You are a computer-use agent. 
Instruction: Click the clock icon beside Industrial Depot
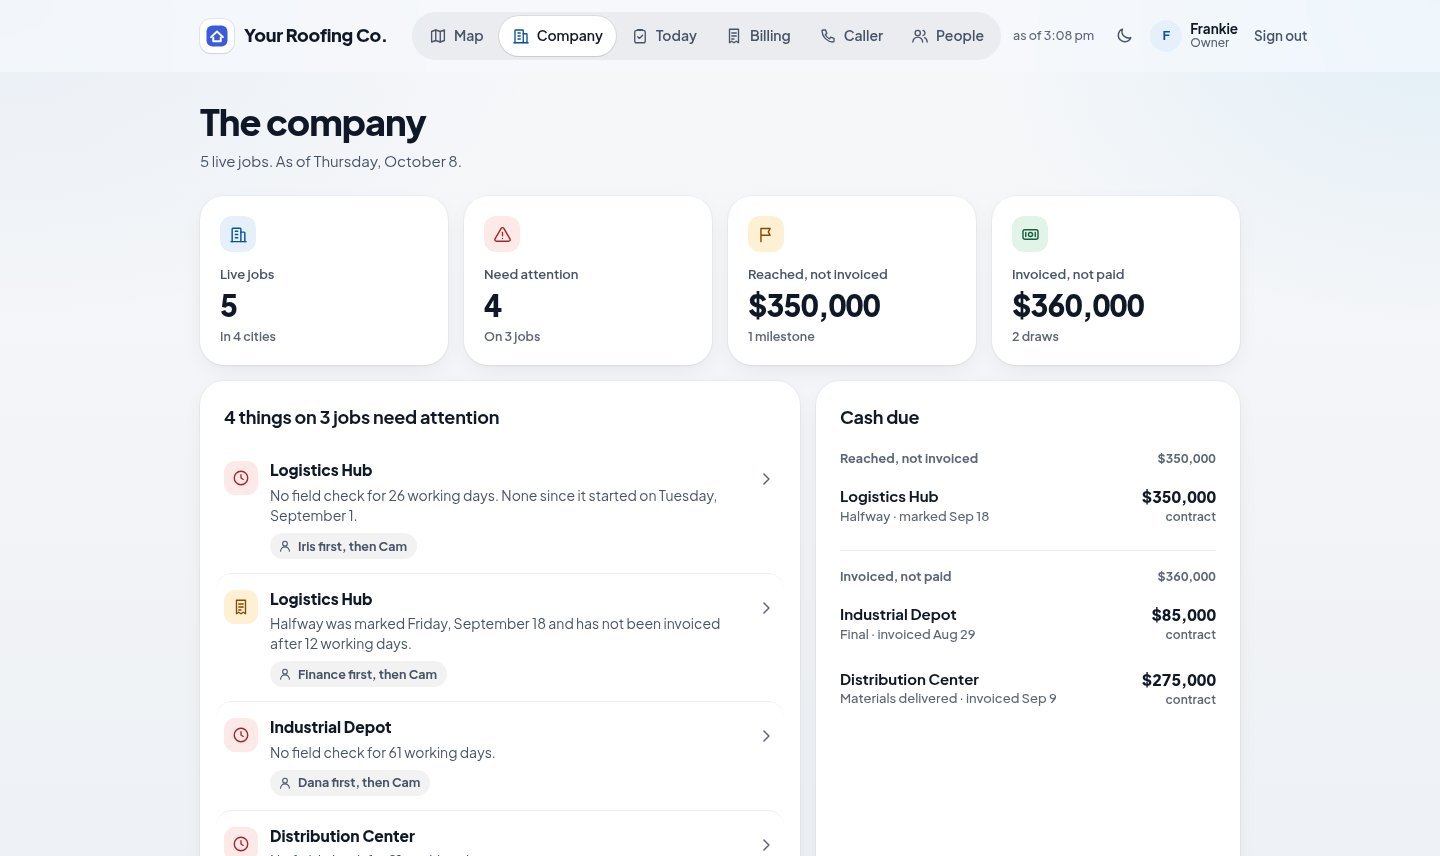pyautogui.click(x=241, y=735)
